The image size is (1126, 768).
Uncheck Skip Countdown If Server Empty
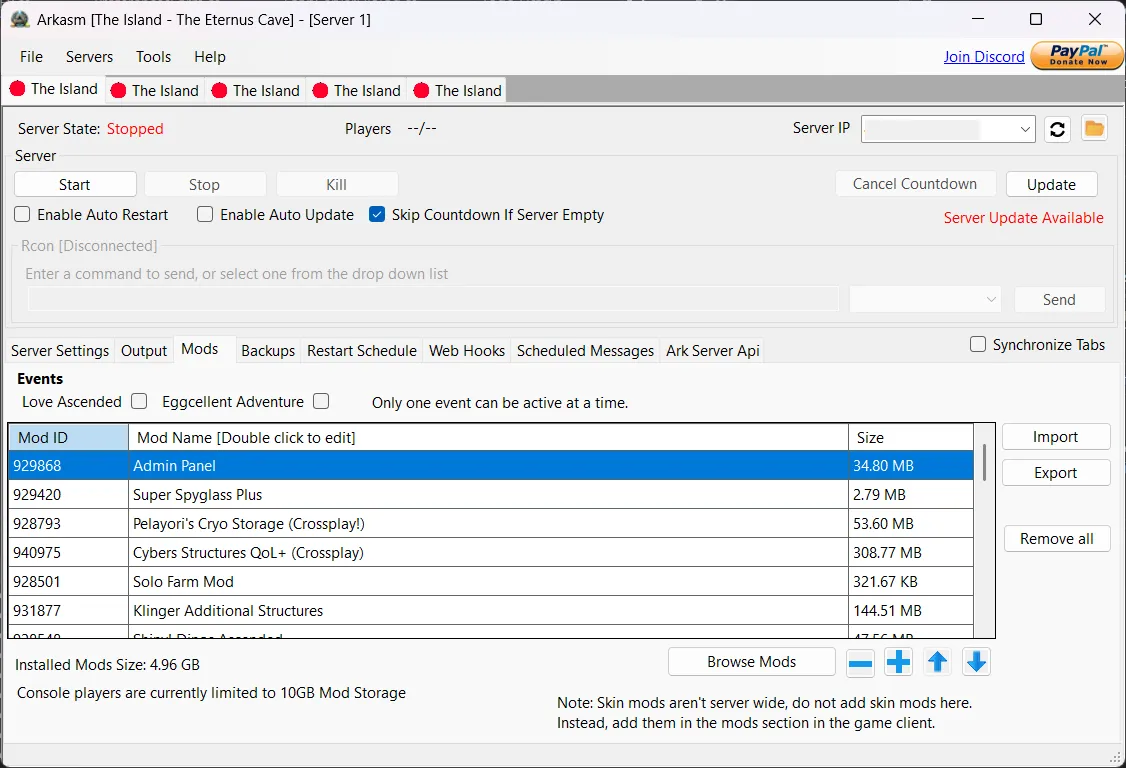click(377, 215)
